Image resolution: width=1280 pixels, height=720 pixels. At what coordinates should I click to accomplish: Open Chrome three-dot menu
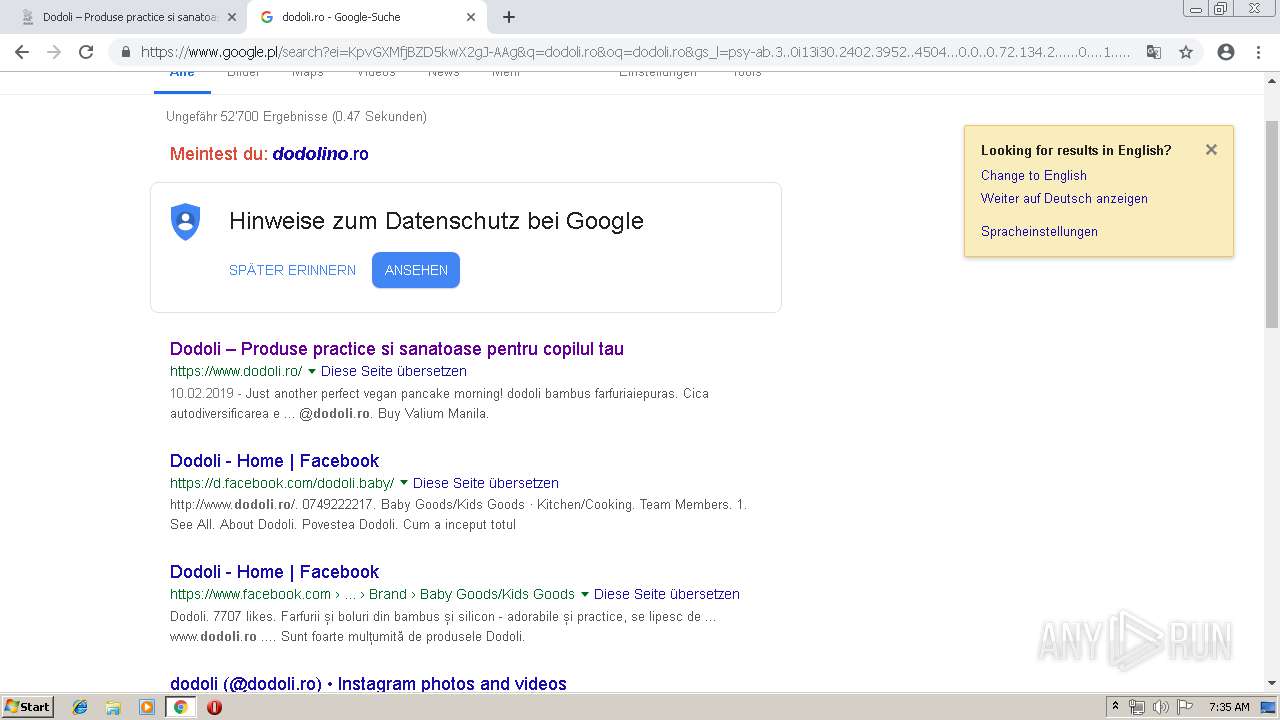point(1258,52)
